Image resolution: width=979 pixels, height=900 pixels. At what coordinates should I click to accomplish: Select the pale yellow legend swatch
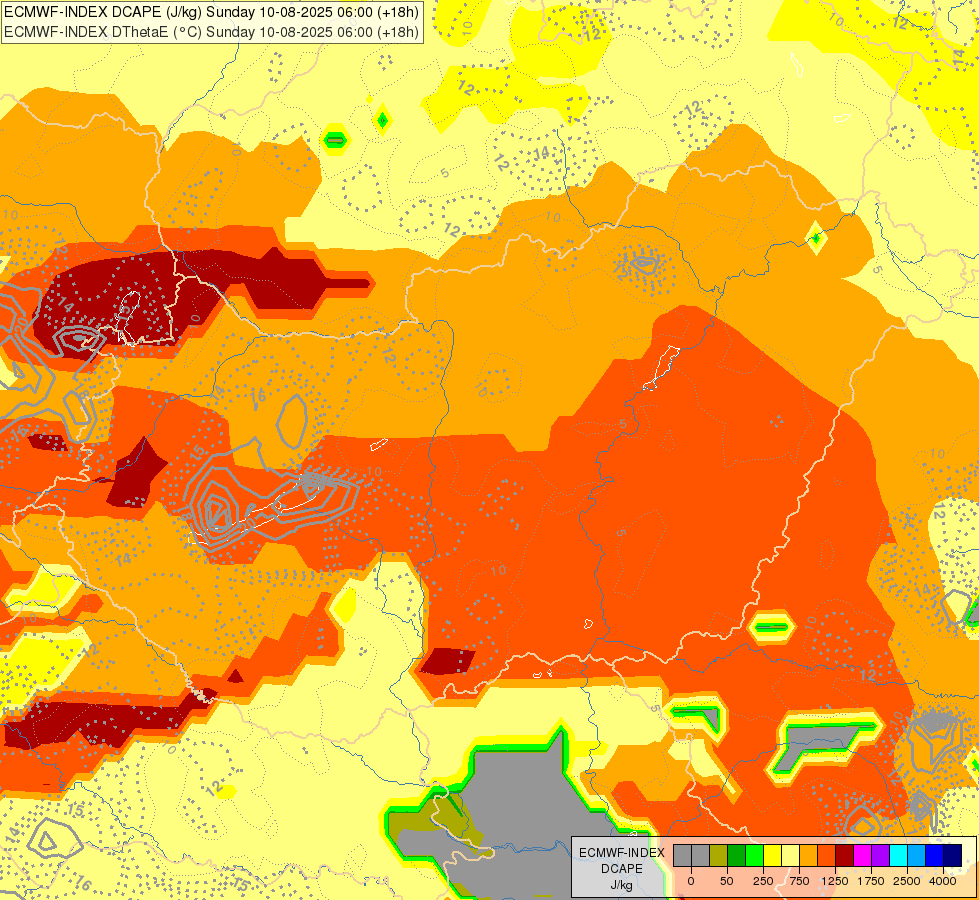790,855
